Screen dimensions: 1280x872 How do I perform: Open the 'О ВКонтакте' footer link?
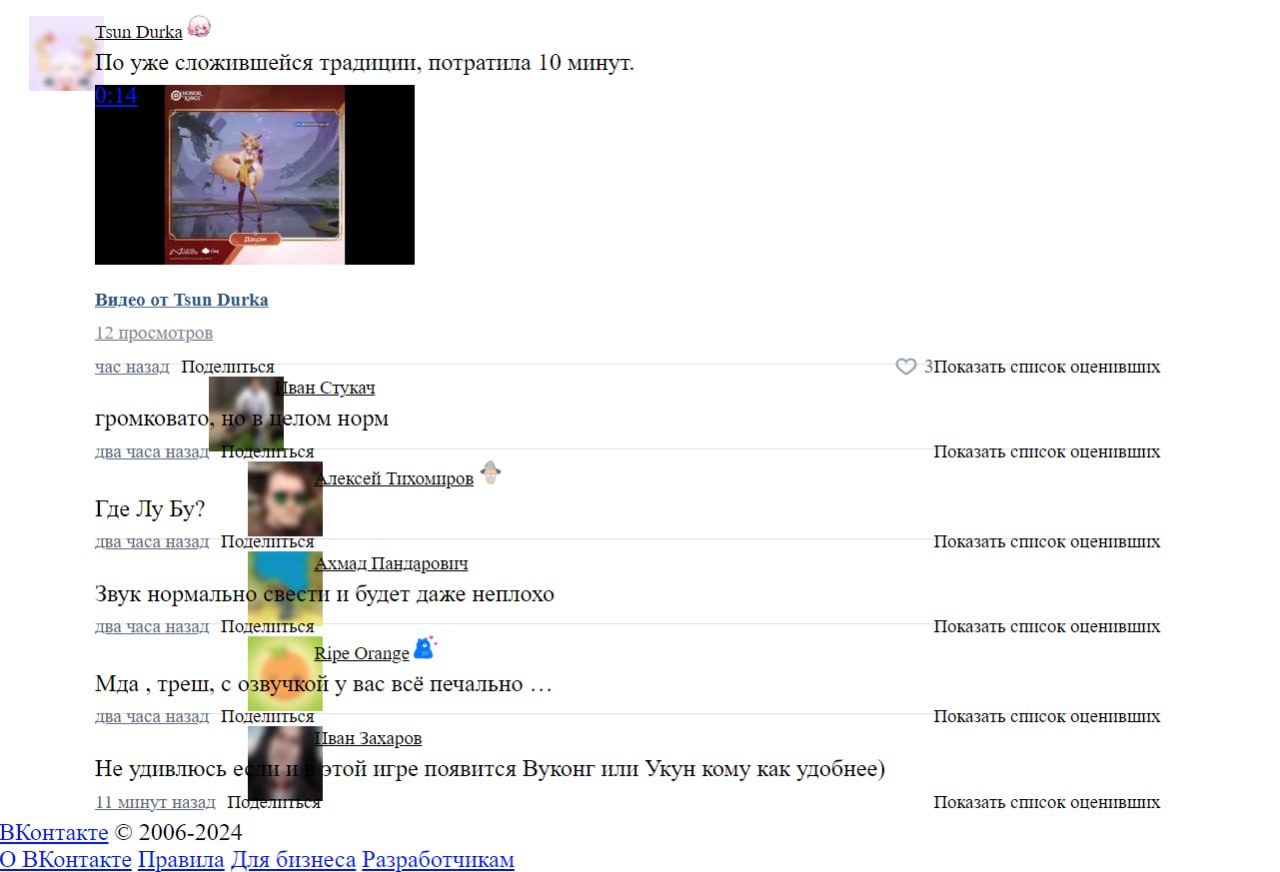pyautogui.click(x=66, y=860)
